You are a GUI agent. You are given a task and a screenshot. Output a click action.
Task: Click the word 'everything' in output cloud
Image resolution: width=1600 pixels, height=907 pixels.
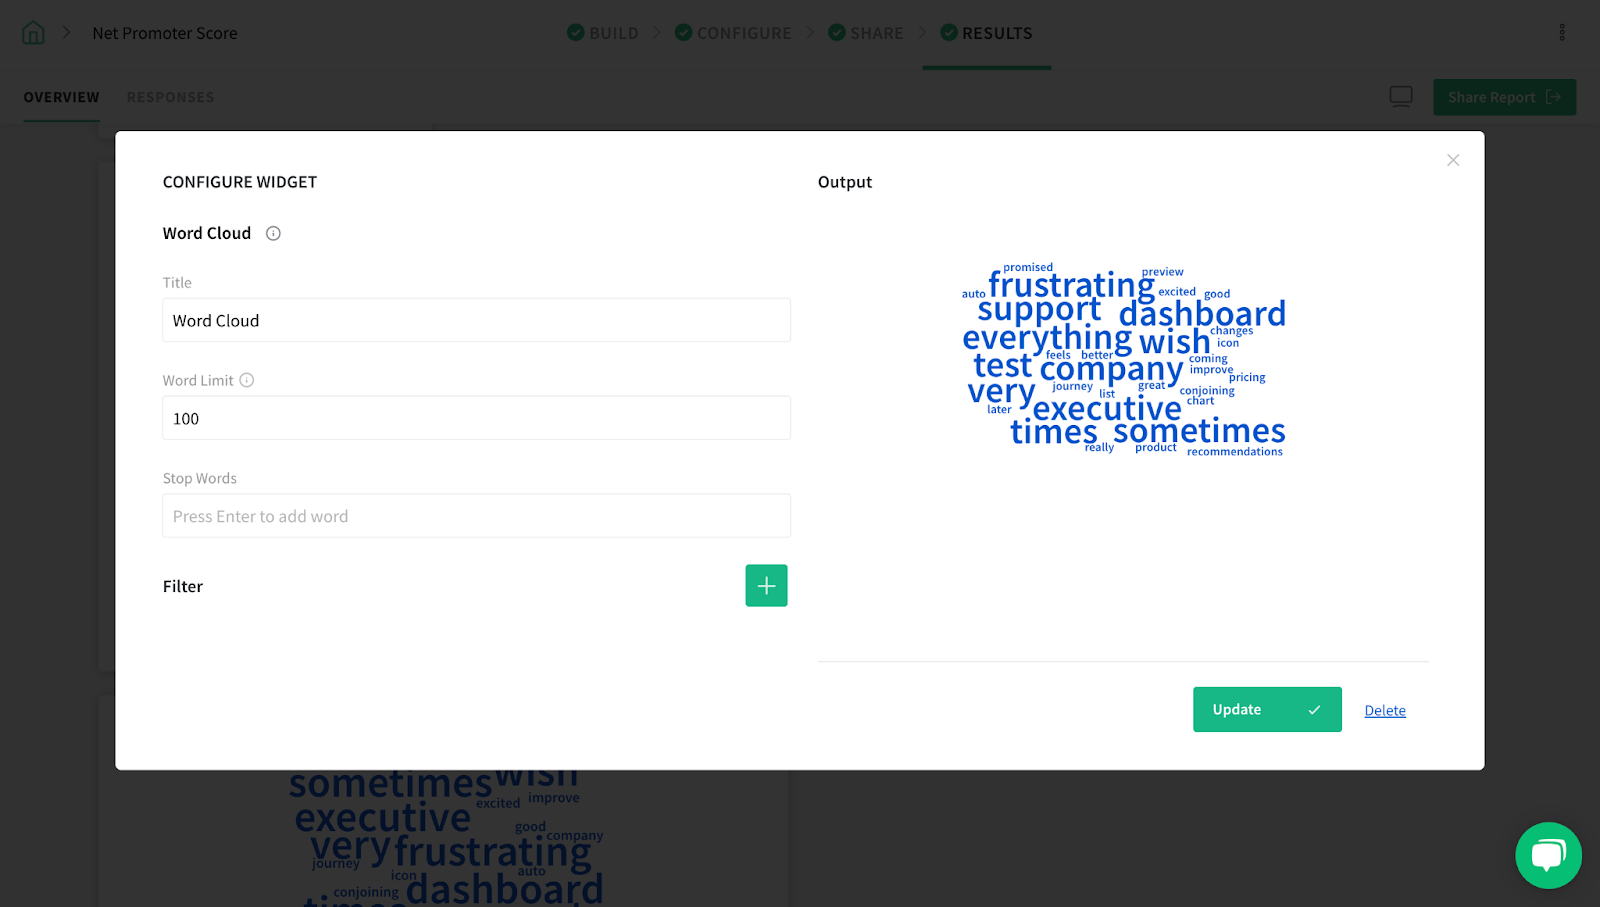coord(1047,339)
